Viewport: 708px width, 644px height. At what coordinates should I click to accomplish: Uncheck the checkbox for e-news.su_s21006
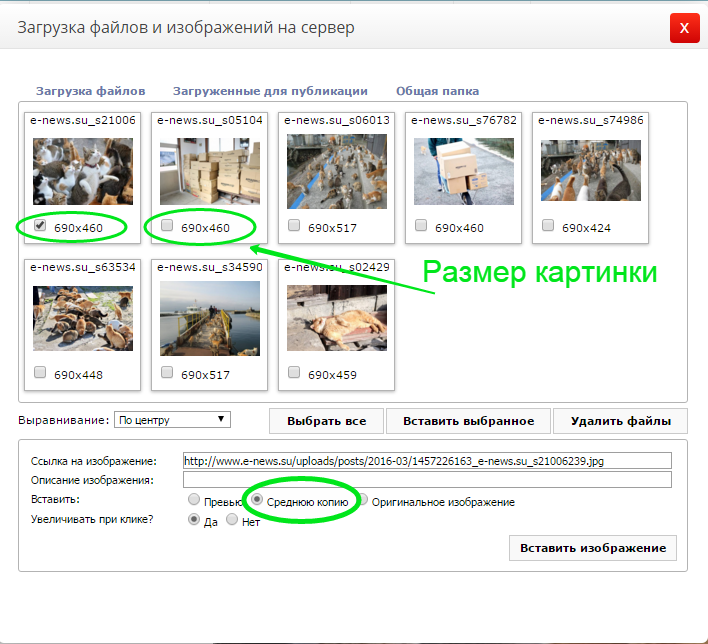pyautogui.click(x=40, y=226)
